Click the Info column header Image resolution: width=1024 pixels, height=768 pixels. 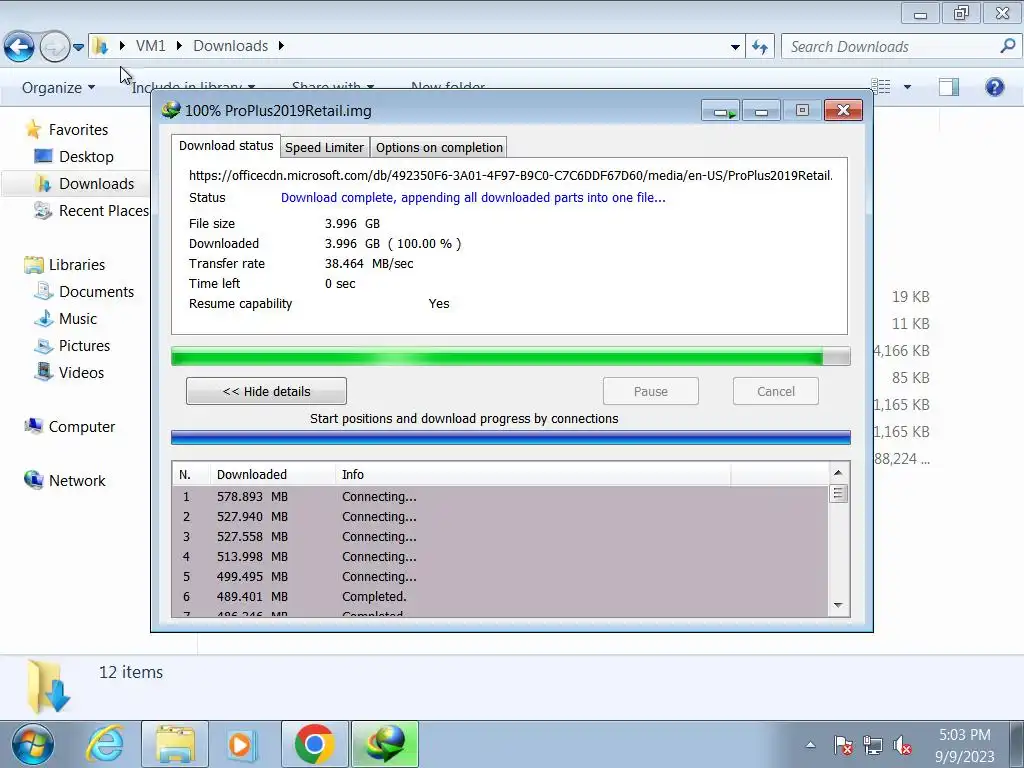533,475
